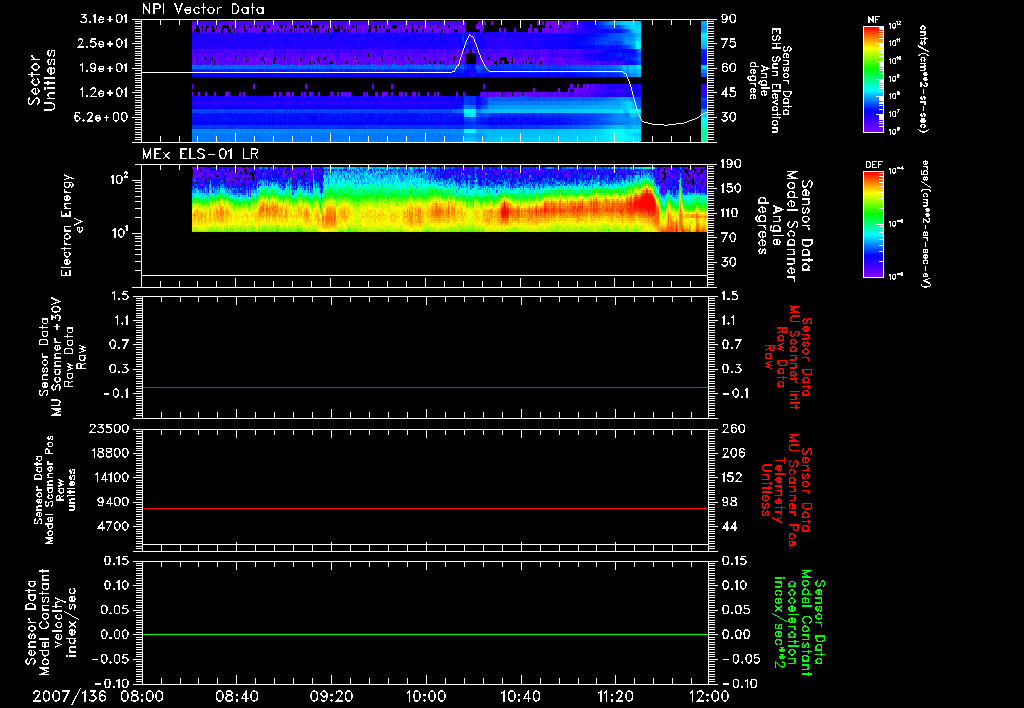Select the 6.2e+00 sector tick value
1024x708 pixels.
tap(103, 118)
